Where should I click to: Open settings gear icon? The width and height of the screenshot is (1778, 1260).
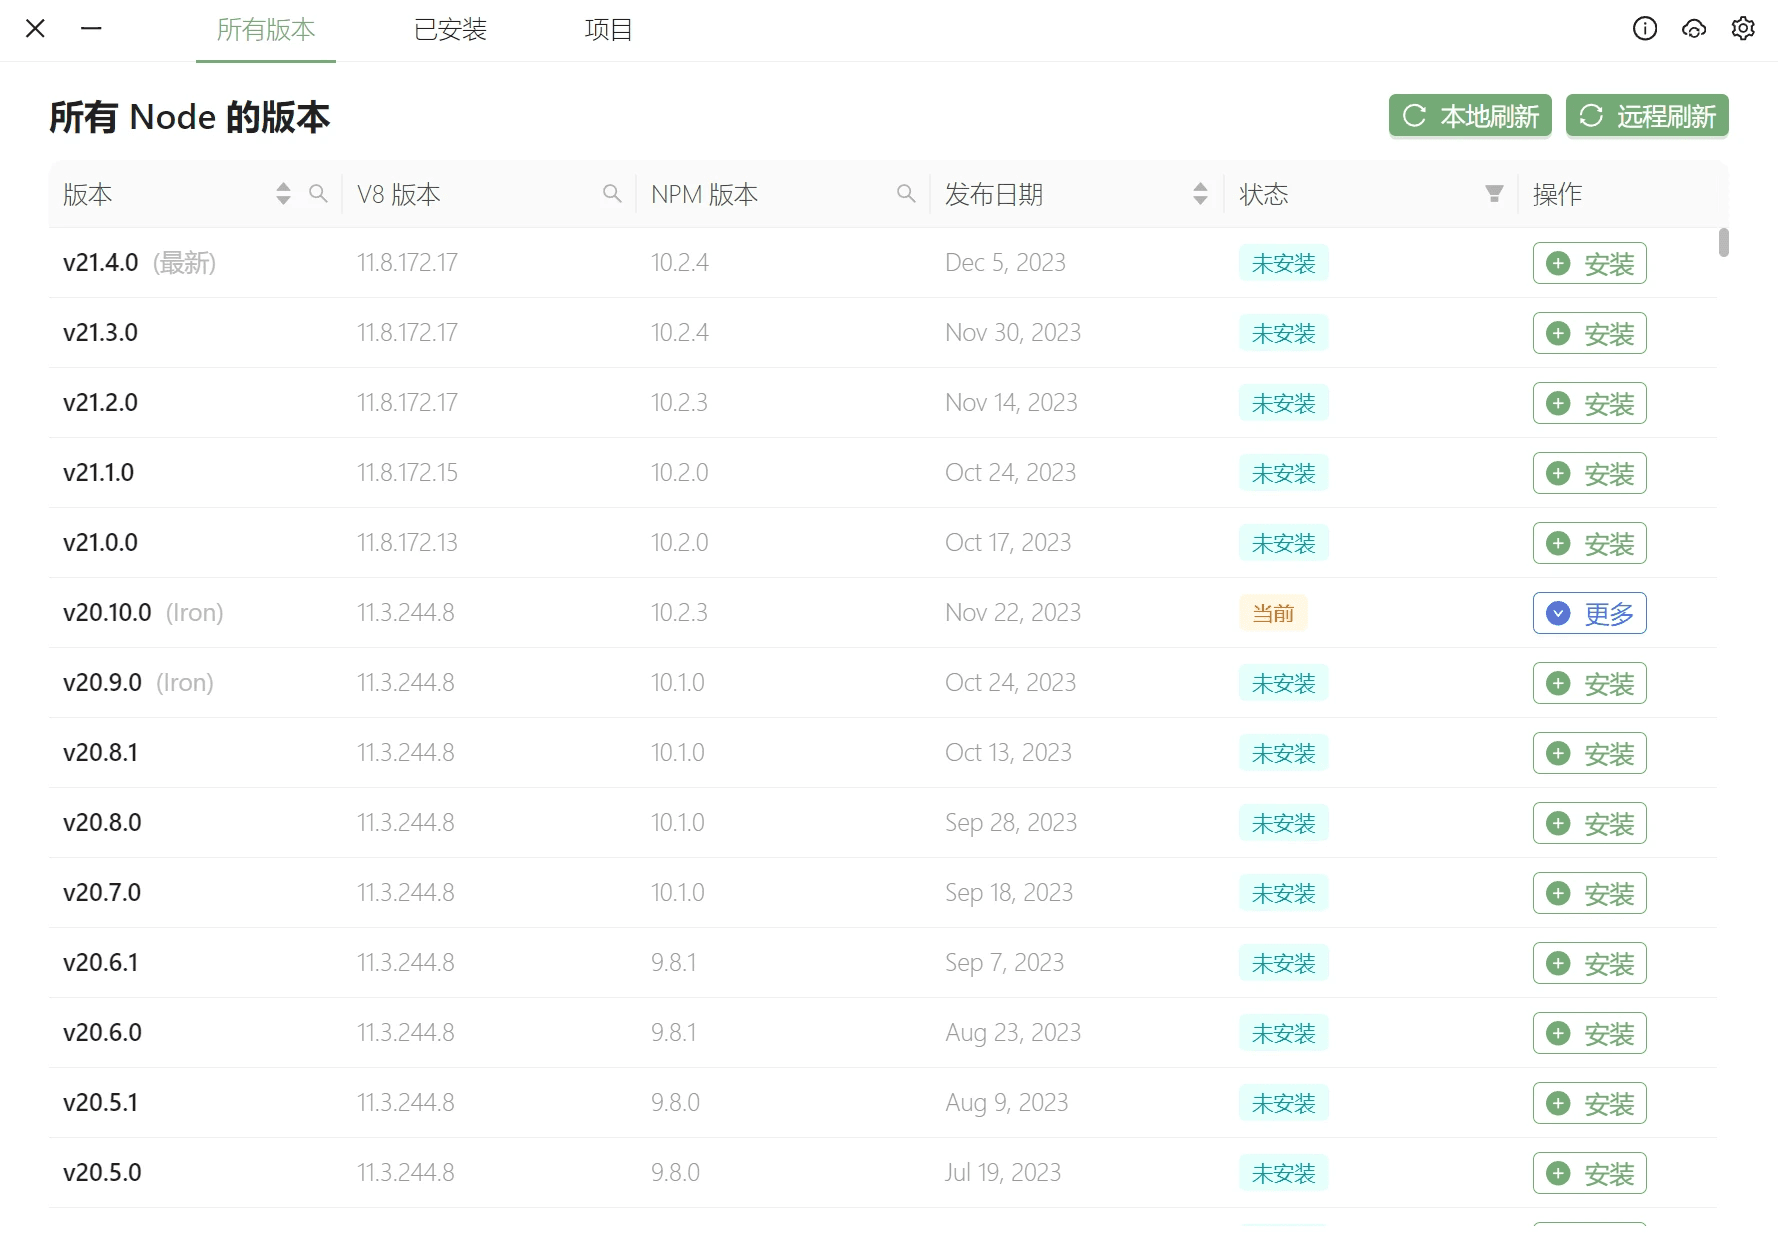1743,29
